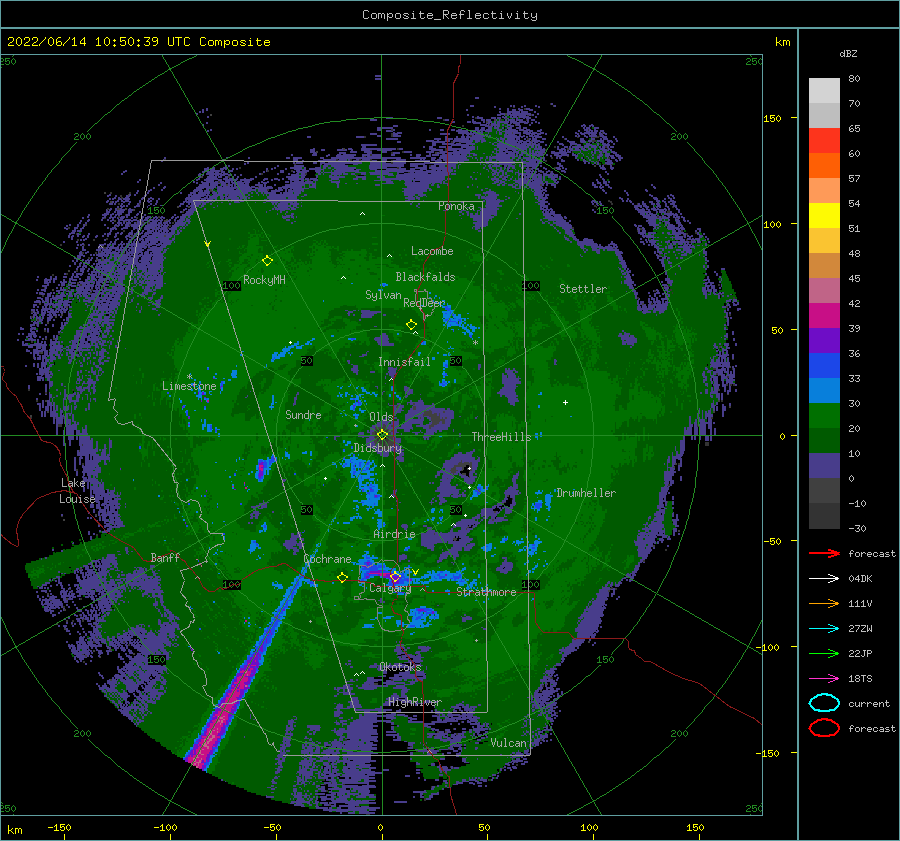Select the slate purple 0–10 dBZ swatch
The image size is (900, 841).
[824, 466]
